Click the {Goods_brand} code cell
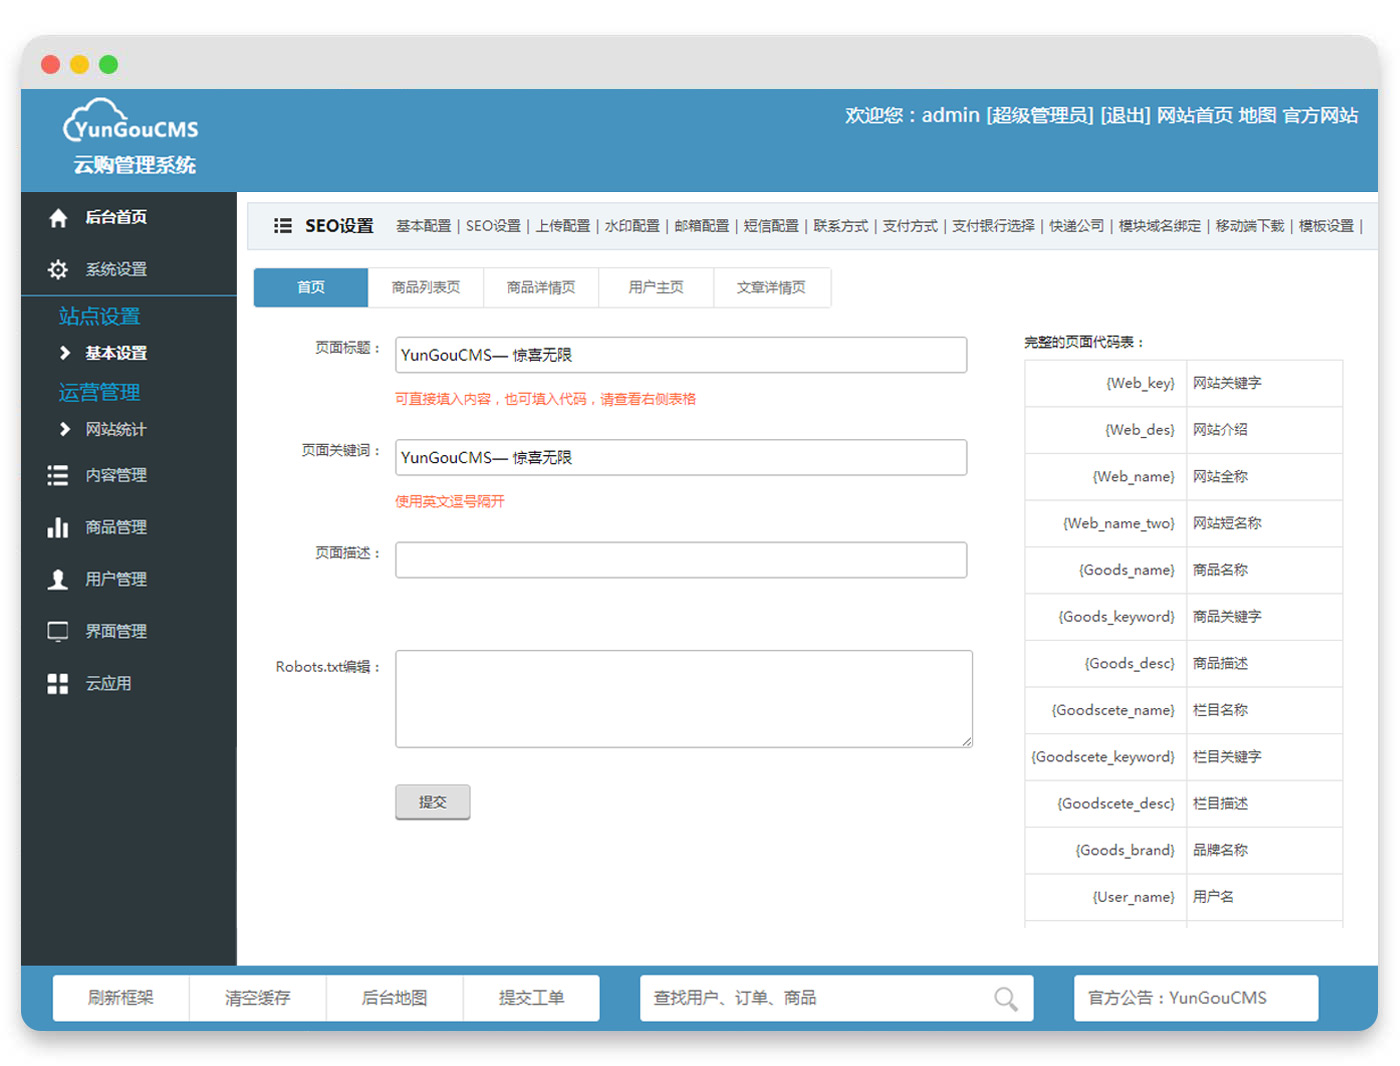This screenshot has height=1066, width=1400. click(1105, 850)
